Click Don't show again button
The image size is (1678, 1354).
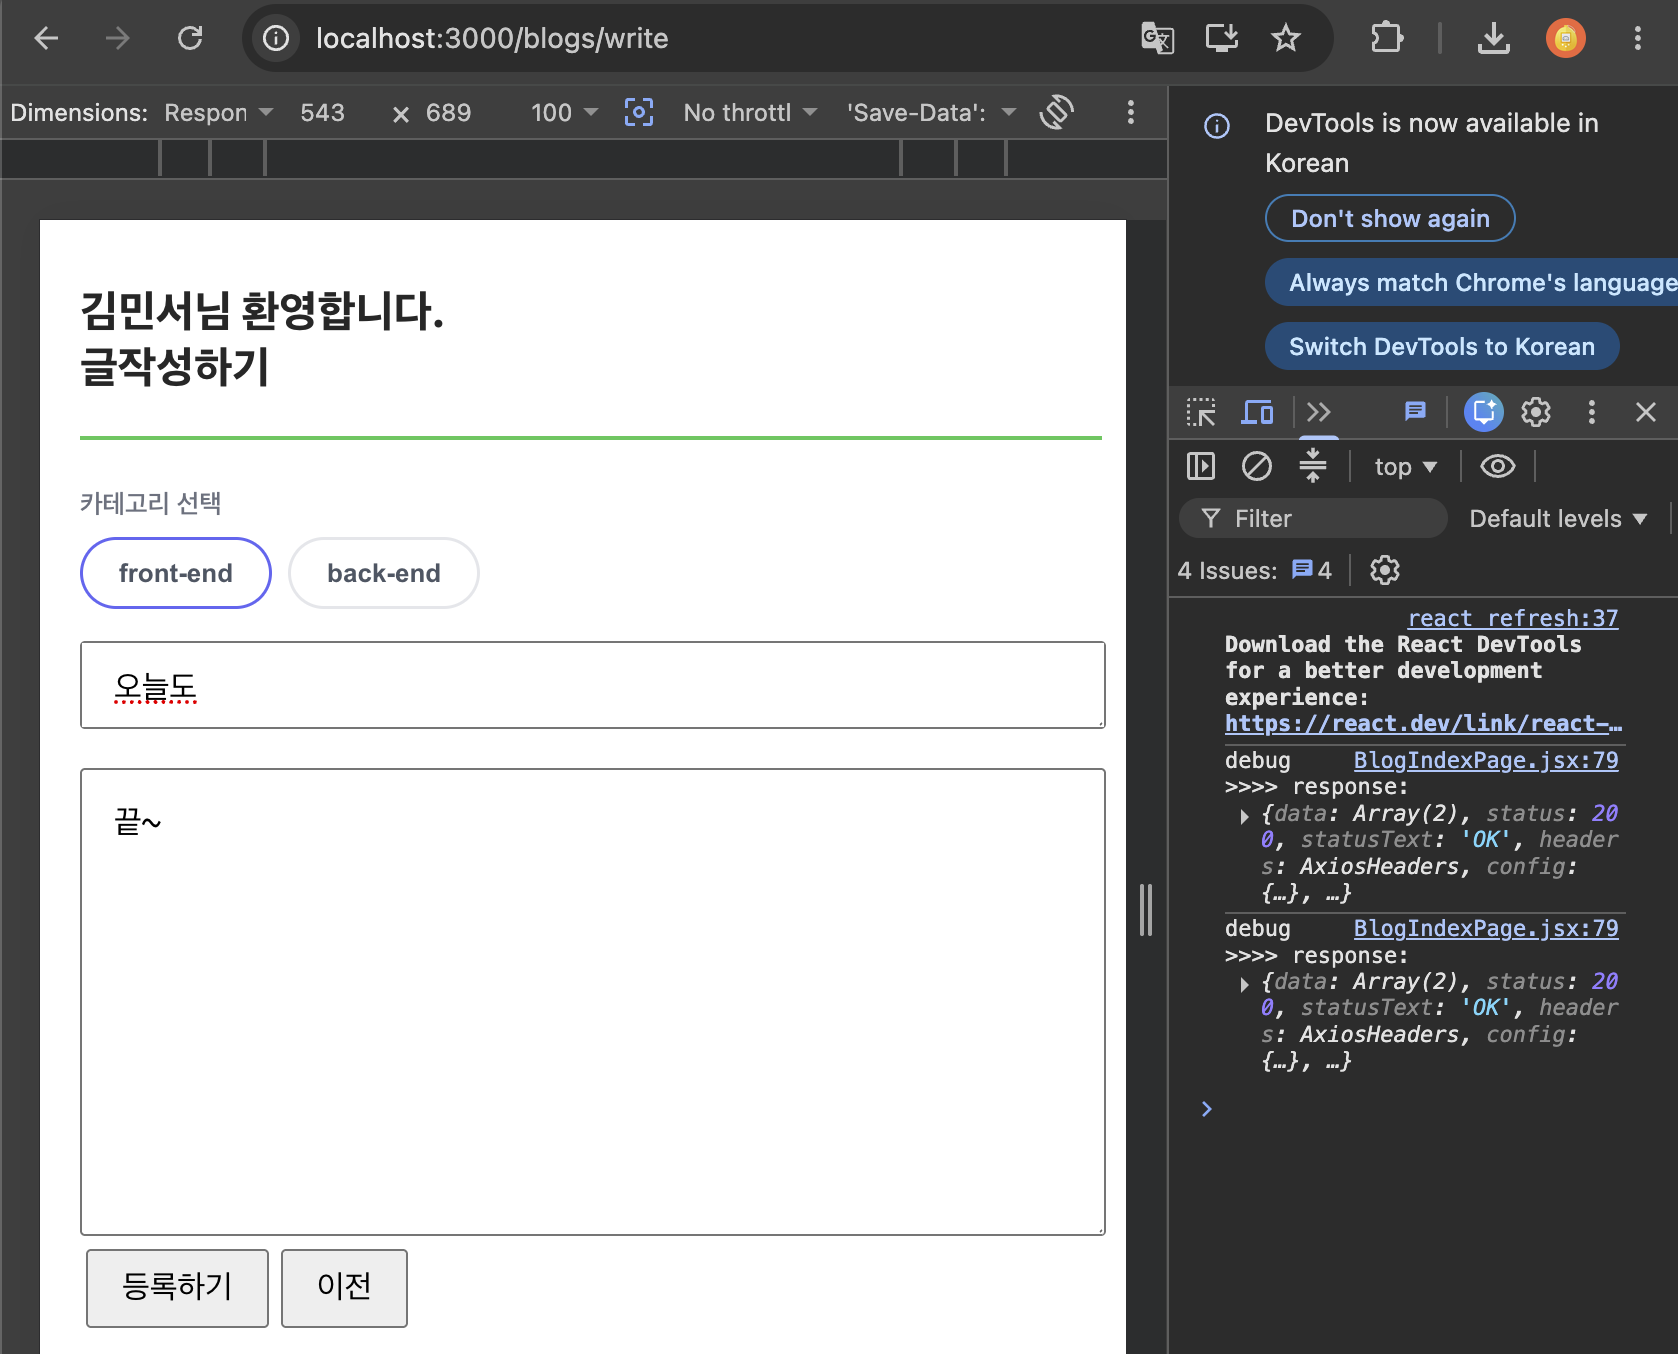pyautogui.click(x=1390, y=218)
